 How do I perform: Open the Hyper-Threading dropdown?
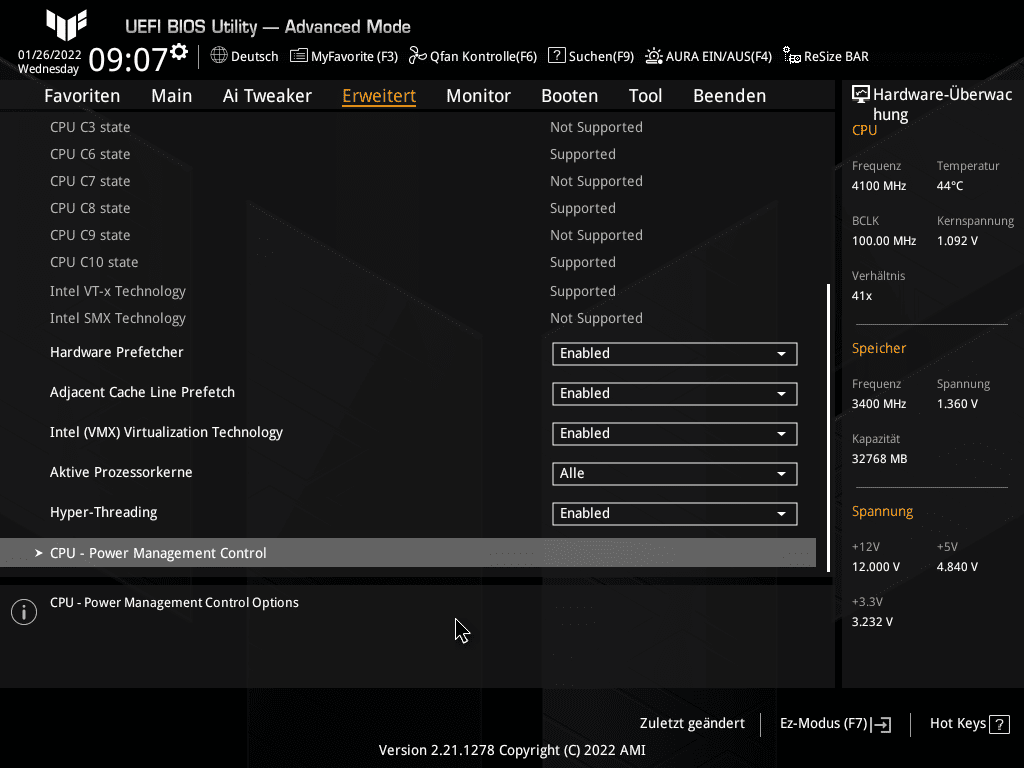pyautogui.click(x=675, y=513)
